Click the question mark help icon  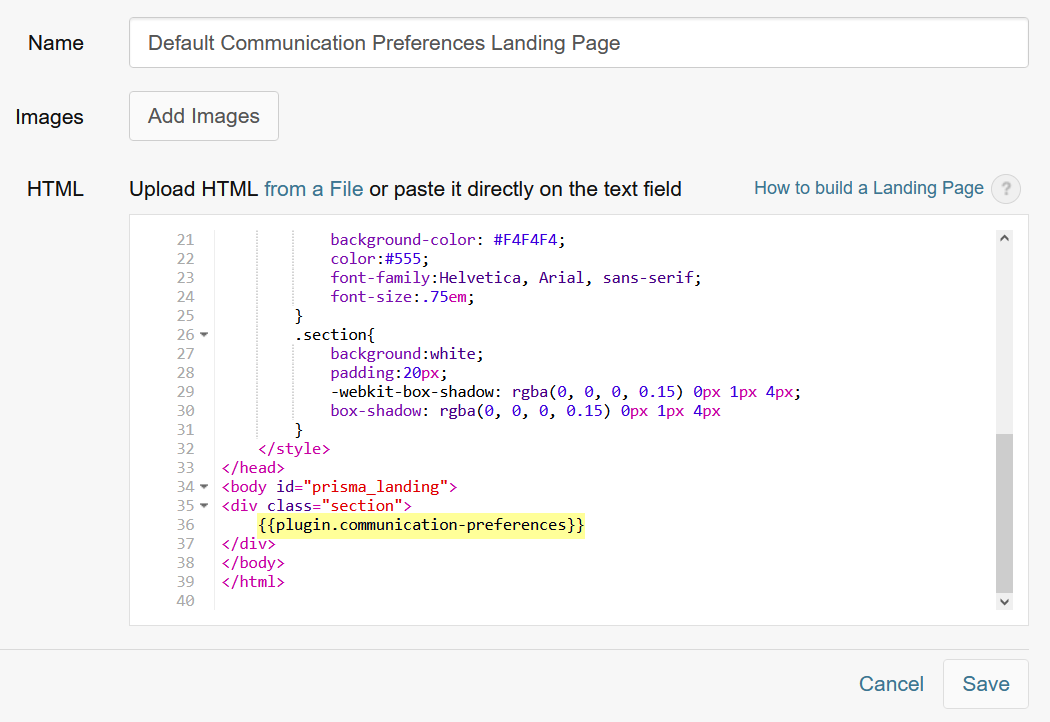[x=1006, y=189]
